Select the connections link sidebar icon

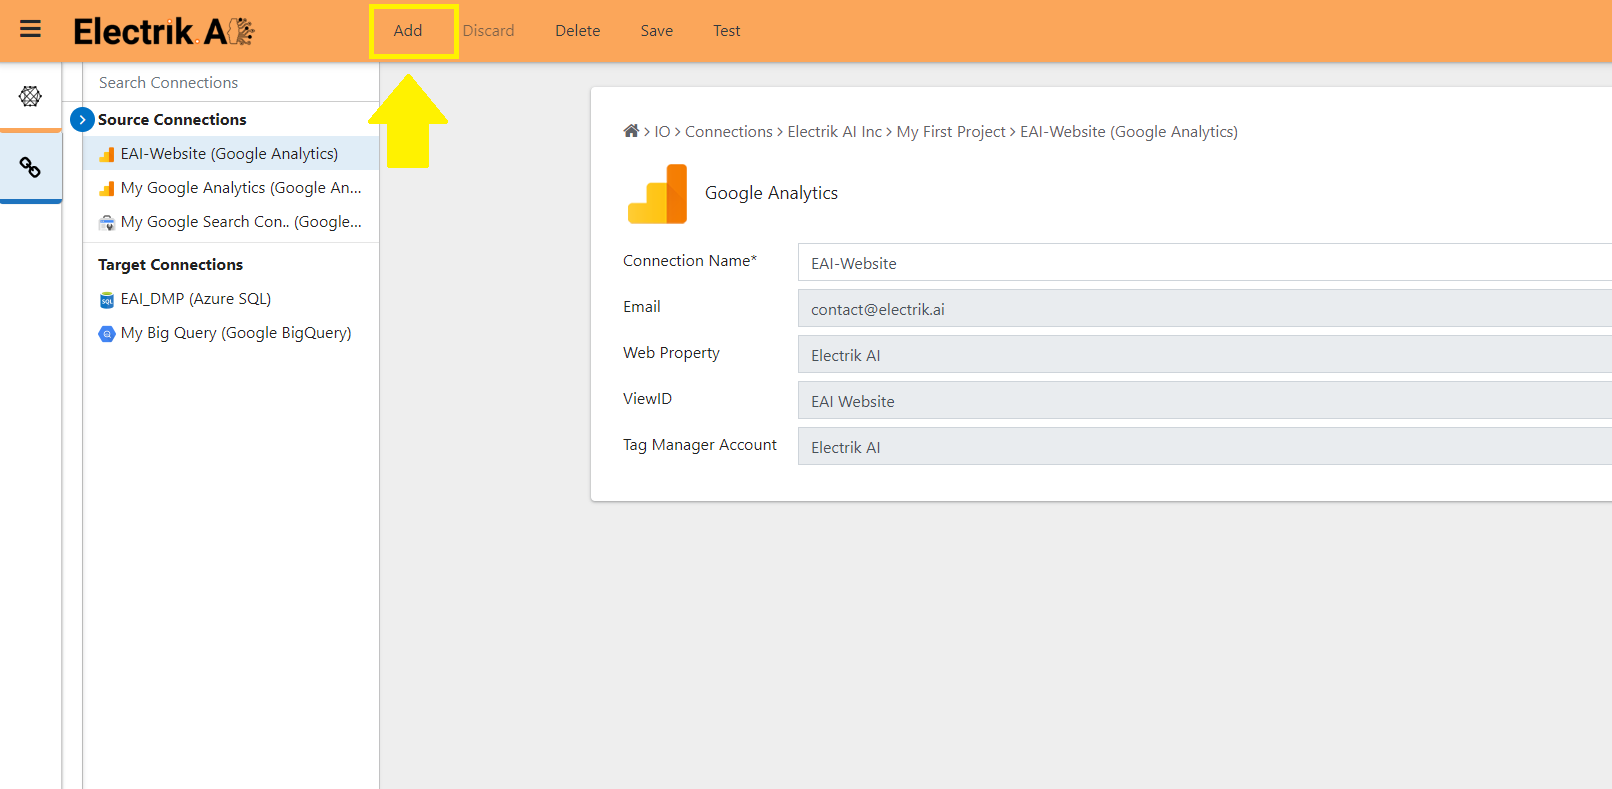[x=30, y=167]
